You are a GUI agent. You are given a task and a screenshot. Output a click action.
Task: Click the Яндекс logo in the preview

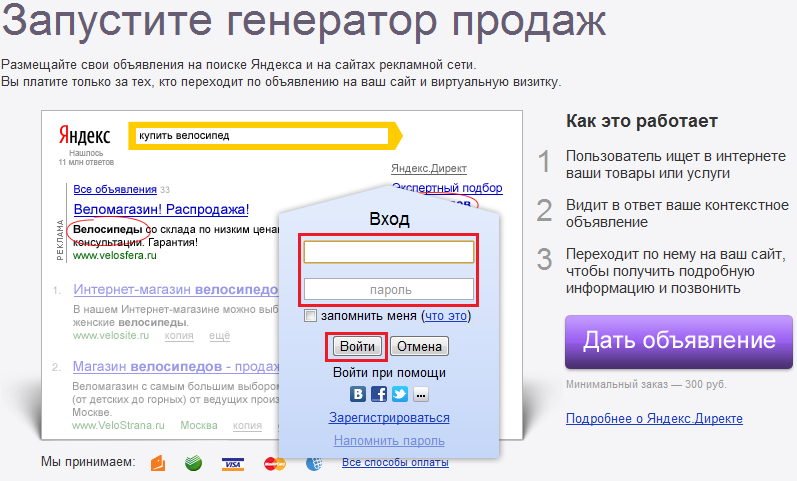click(84, 135)
